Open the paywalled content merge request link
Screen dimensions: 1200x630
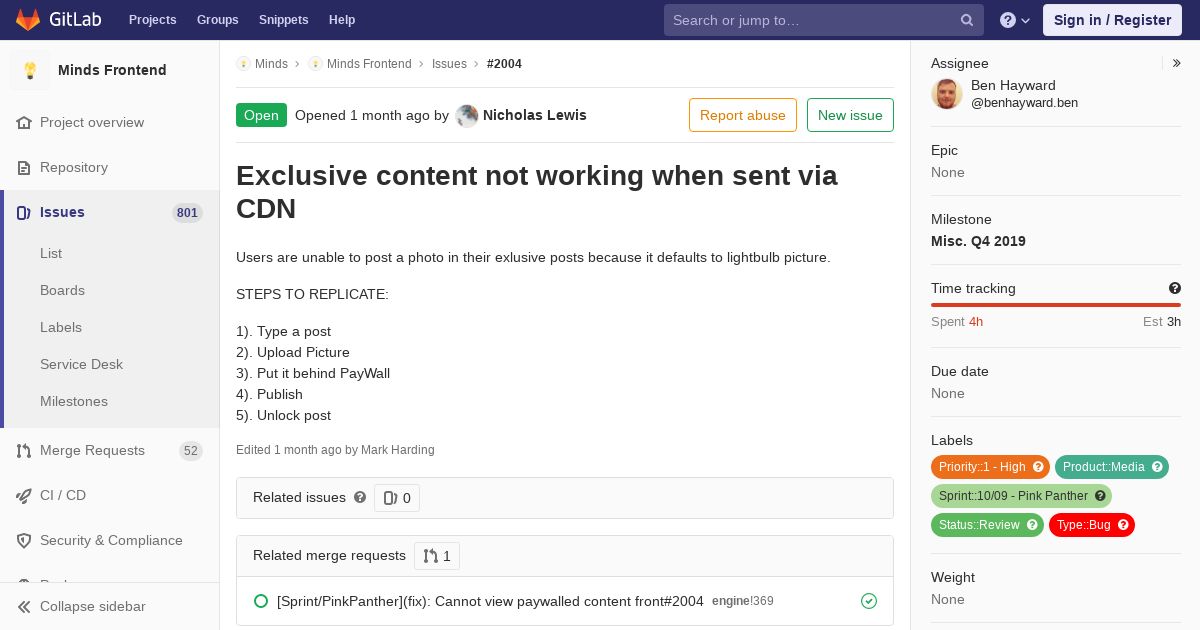coord(490,601)
